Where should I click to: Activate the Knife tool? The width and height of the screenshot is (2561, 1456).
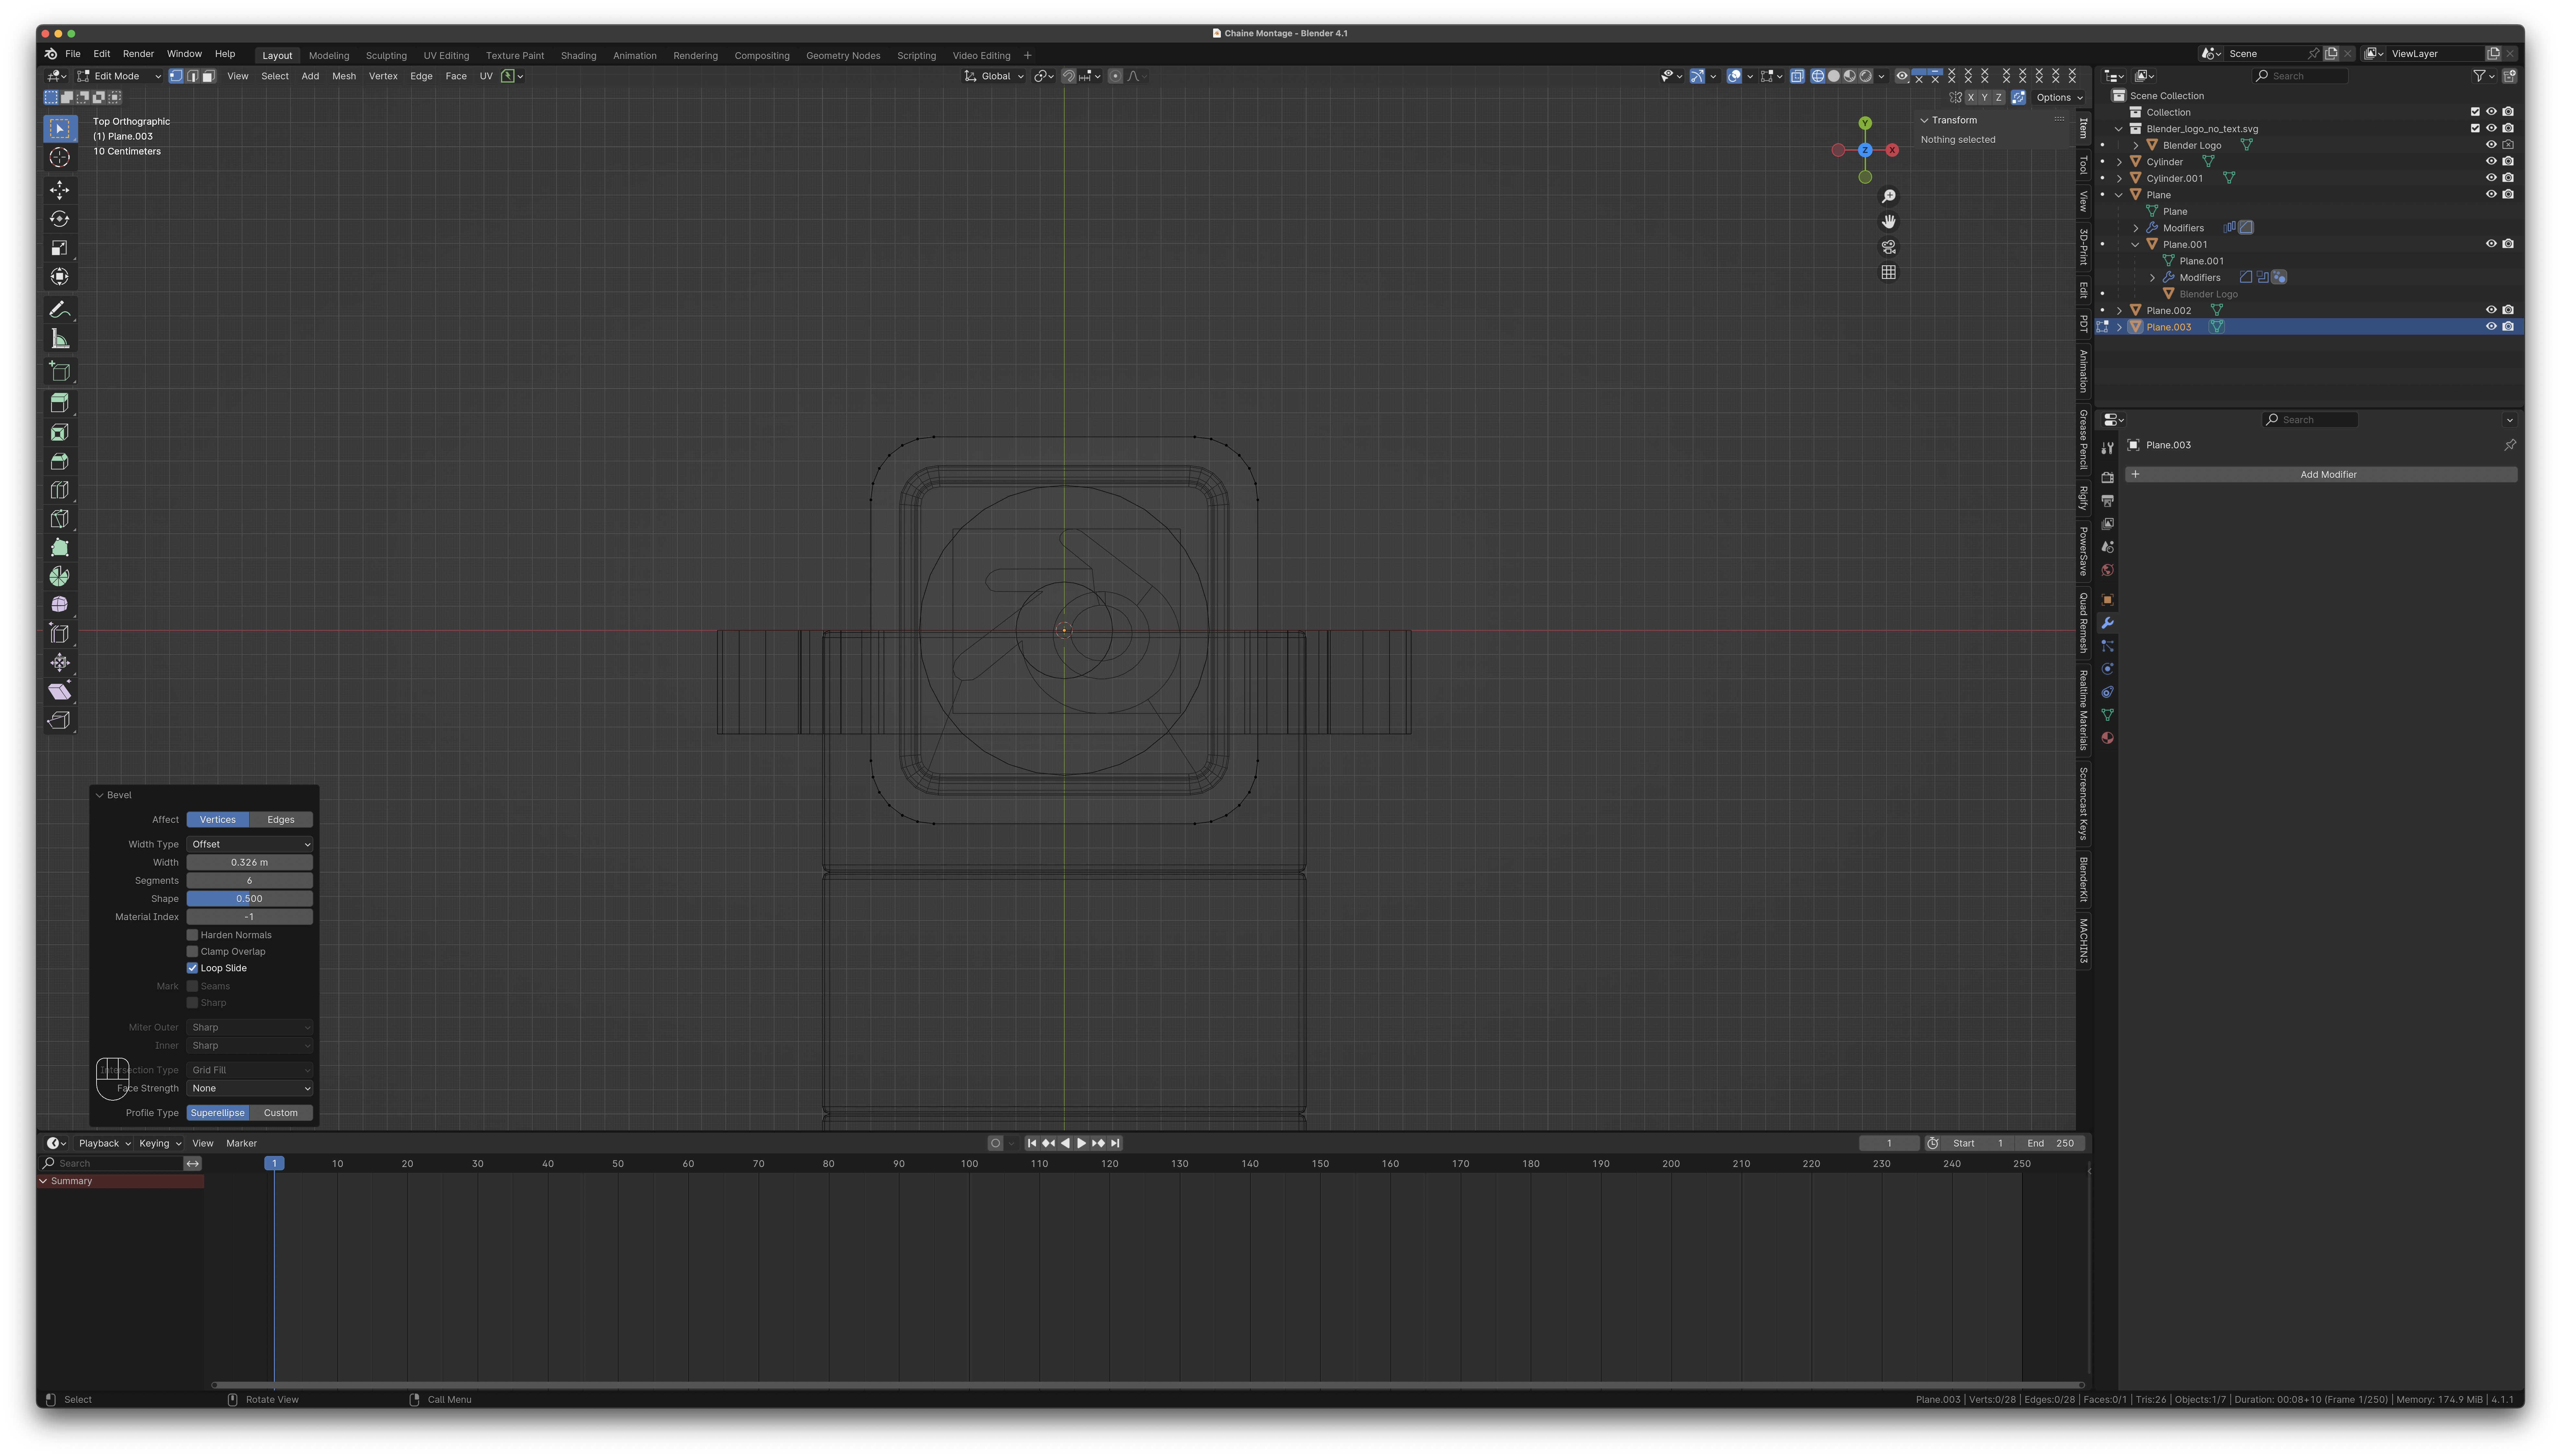pos(60,519)
